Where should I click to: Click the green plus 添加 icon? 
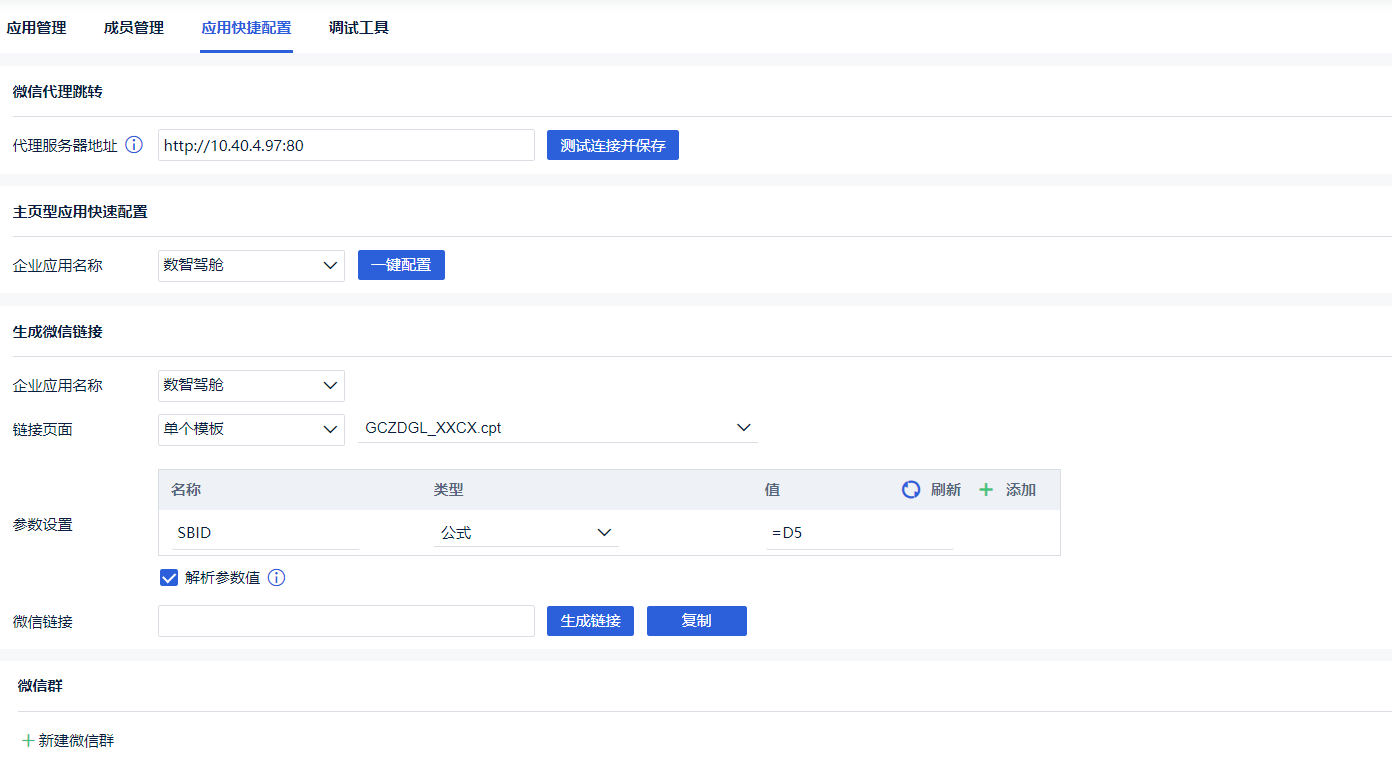pos(986,489)
